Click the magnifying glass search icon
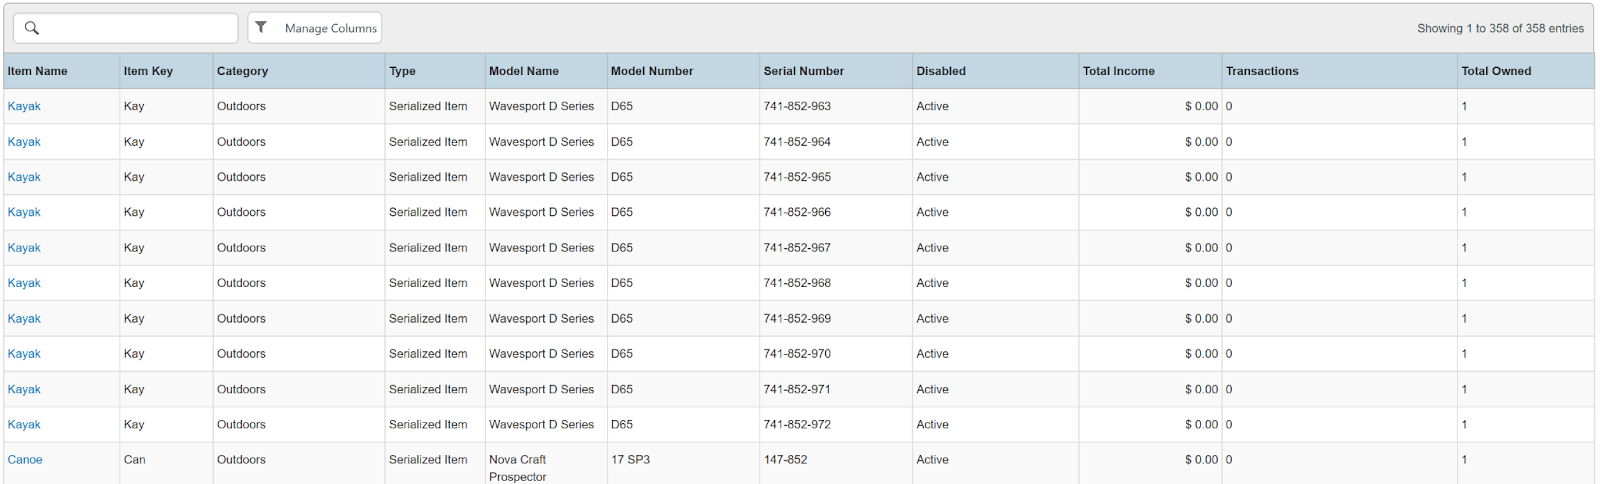Screen dimensions: 1600x484 (x=32, y=28)
